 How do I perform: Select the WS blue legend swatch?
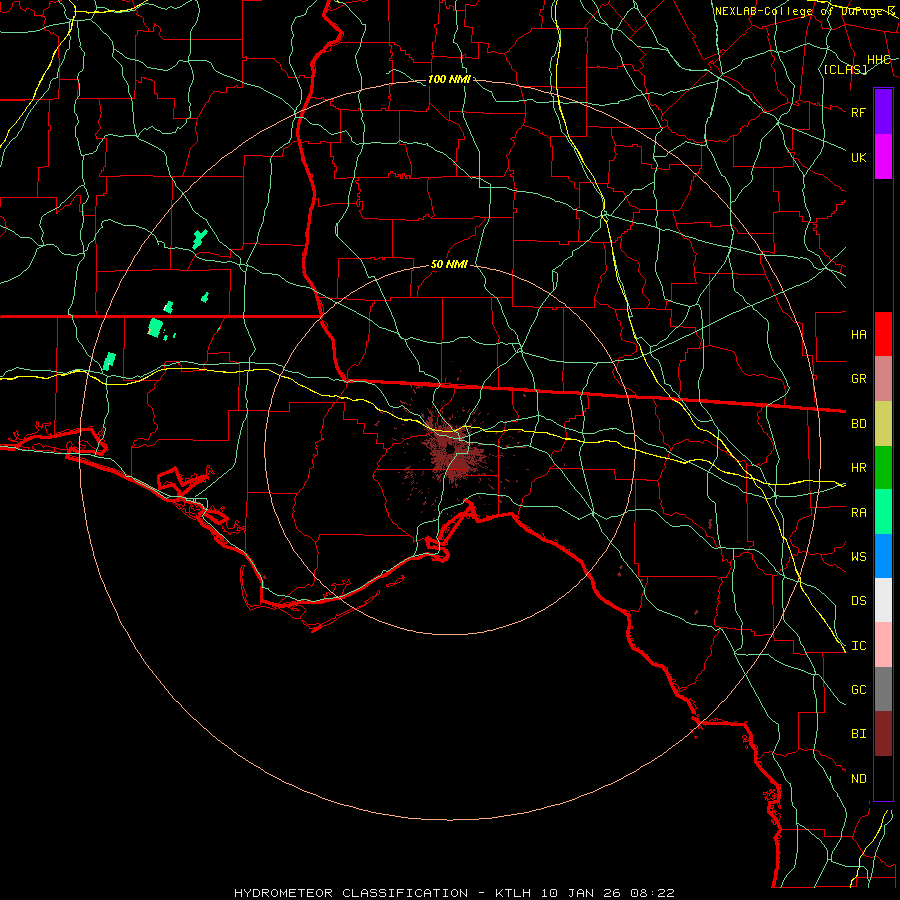(x=883, y=556)
